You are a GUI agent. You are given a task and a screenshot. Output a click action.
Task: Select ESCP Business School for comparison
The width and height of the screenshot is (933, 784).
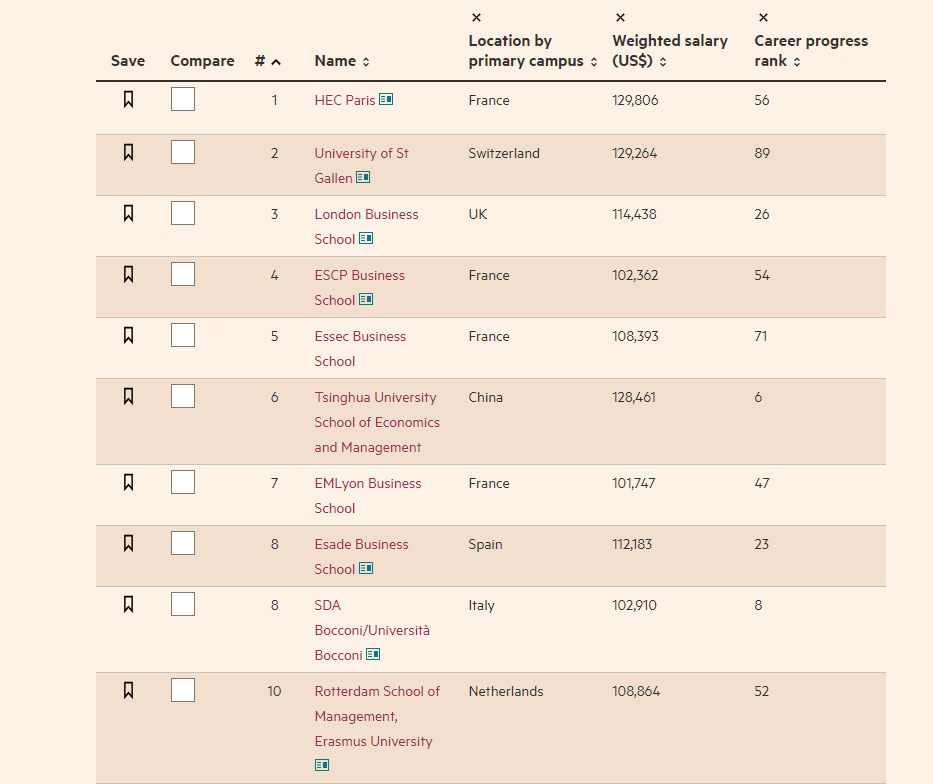point(183,274)
